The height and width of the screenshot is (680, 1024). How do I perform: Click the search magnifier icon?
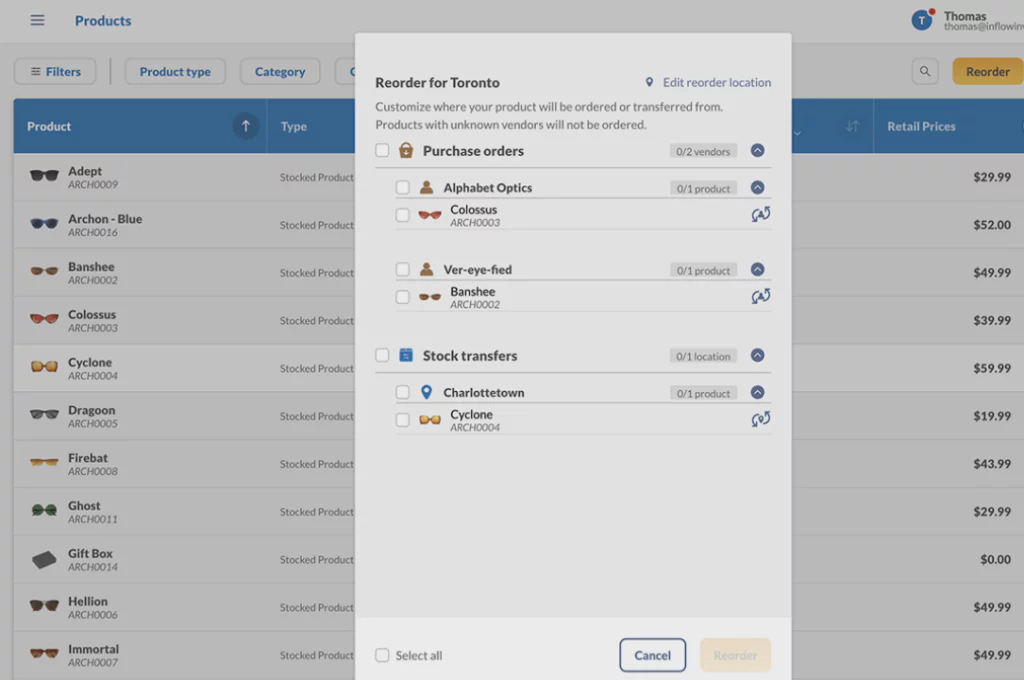(x=925, y=72)
